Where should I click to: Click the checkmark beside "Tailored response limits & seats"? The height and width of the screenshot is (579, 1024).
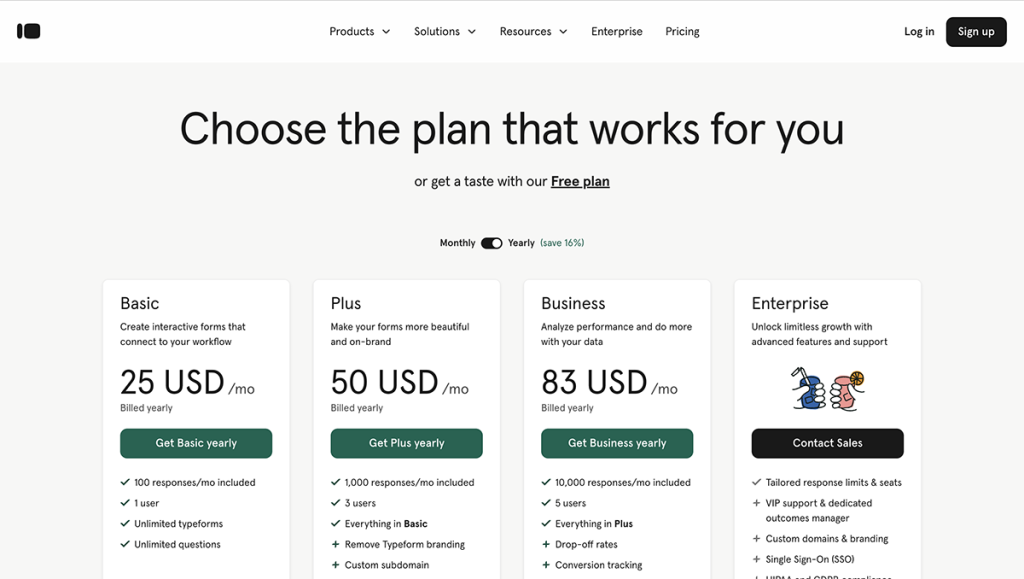(x=758, y=482)
